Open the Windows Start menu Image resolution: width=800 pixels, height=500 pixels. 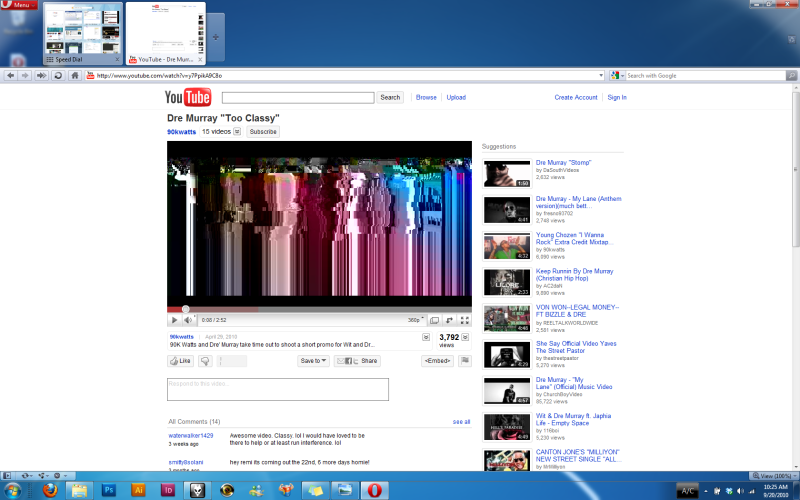12,491
